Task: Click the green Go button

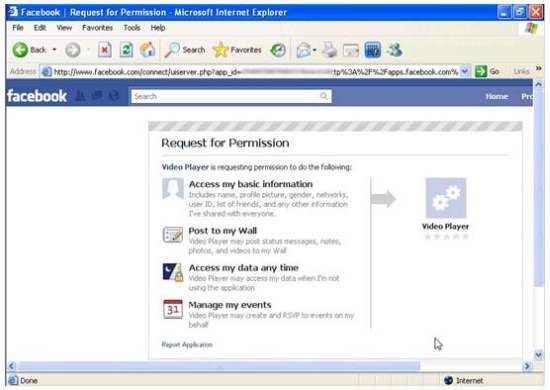Action: tap(487, 72)
